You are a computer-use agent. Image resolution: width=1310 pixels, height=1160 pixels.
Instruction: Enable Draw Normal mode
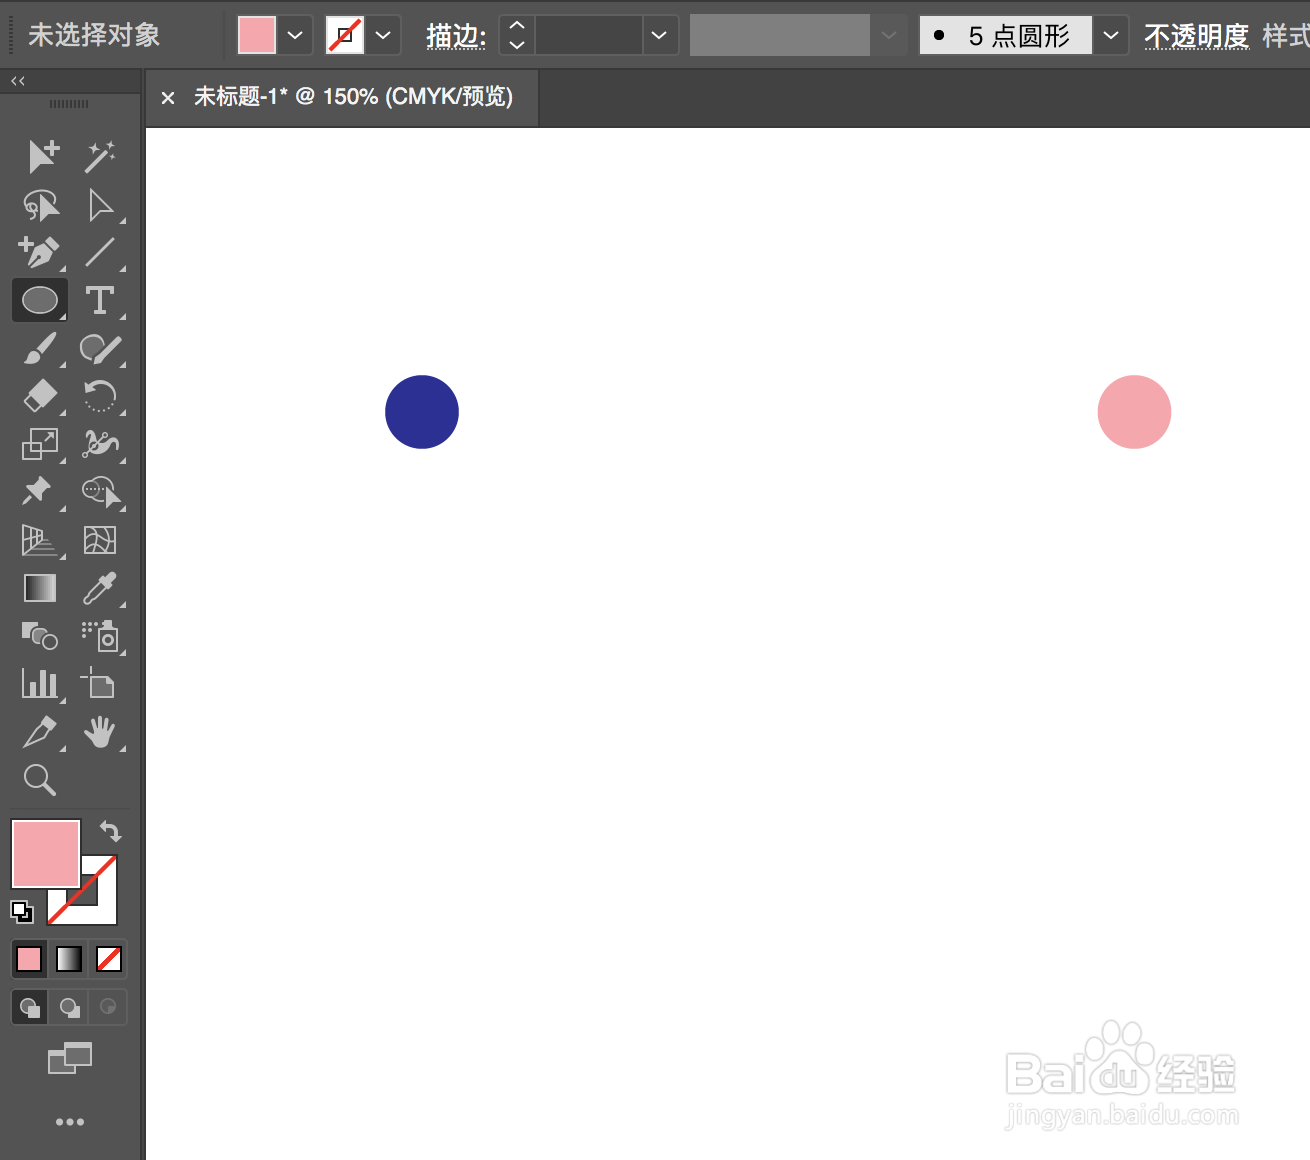[30, 1007]
